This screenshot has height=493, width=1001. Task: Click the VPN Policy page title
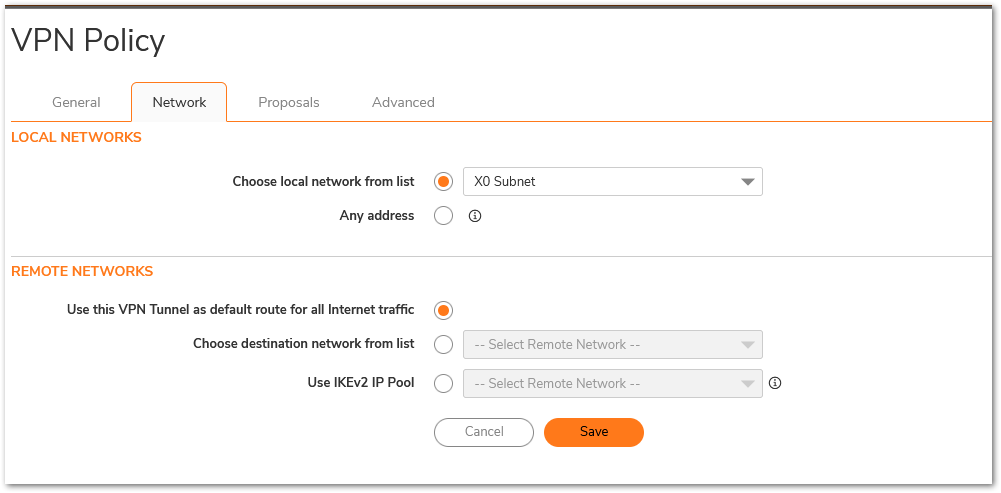88,41
